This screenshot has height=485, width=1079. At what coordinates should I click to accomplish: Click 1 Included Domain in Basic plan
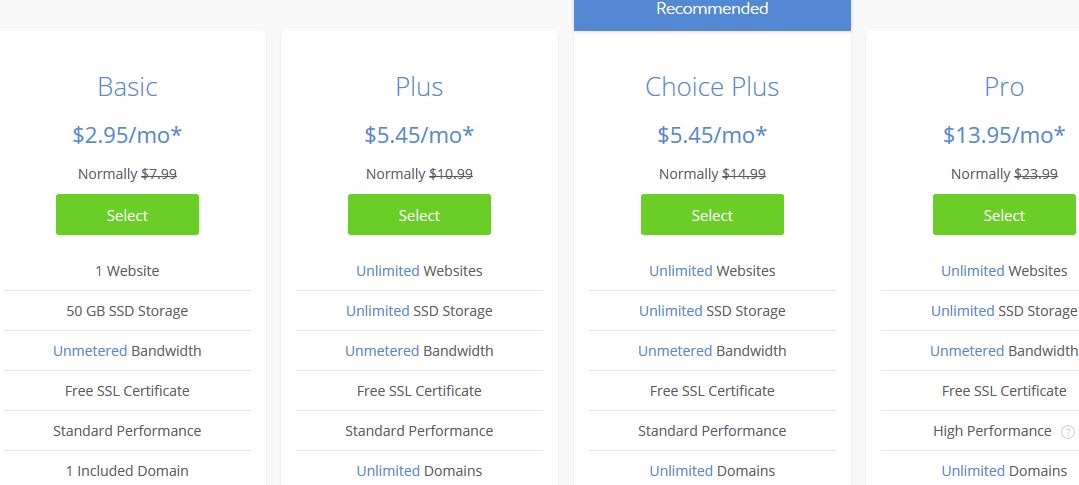click(127, 471)
